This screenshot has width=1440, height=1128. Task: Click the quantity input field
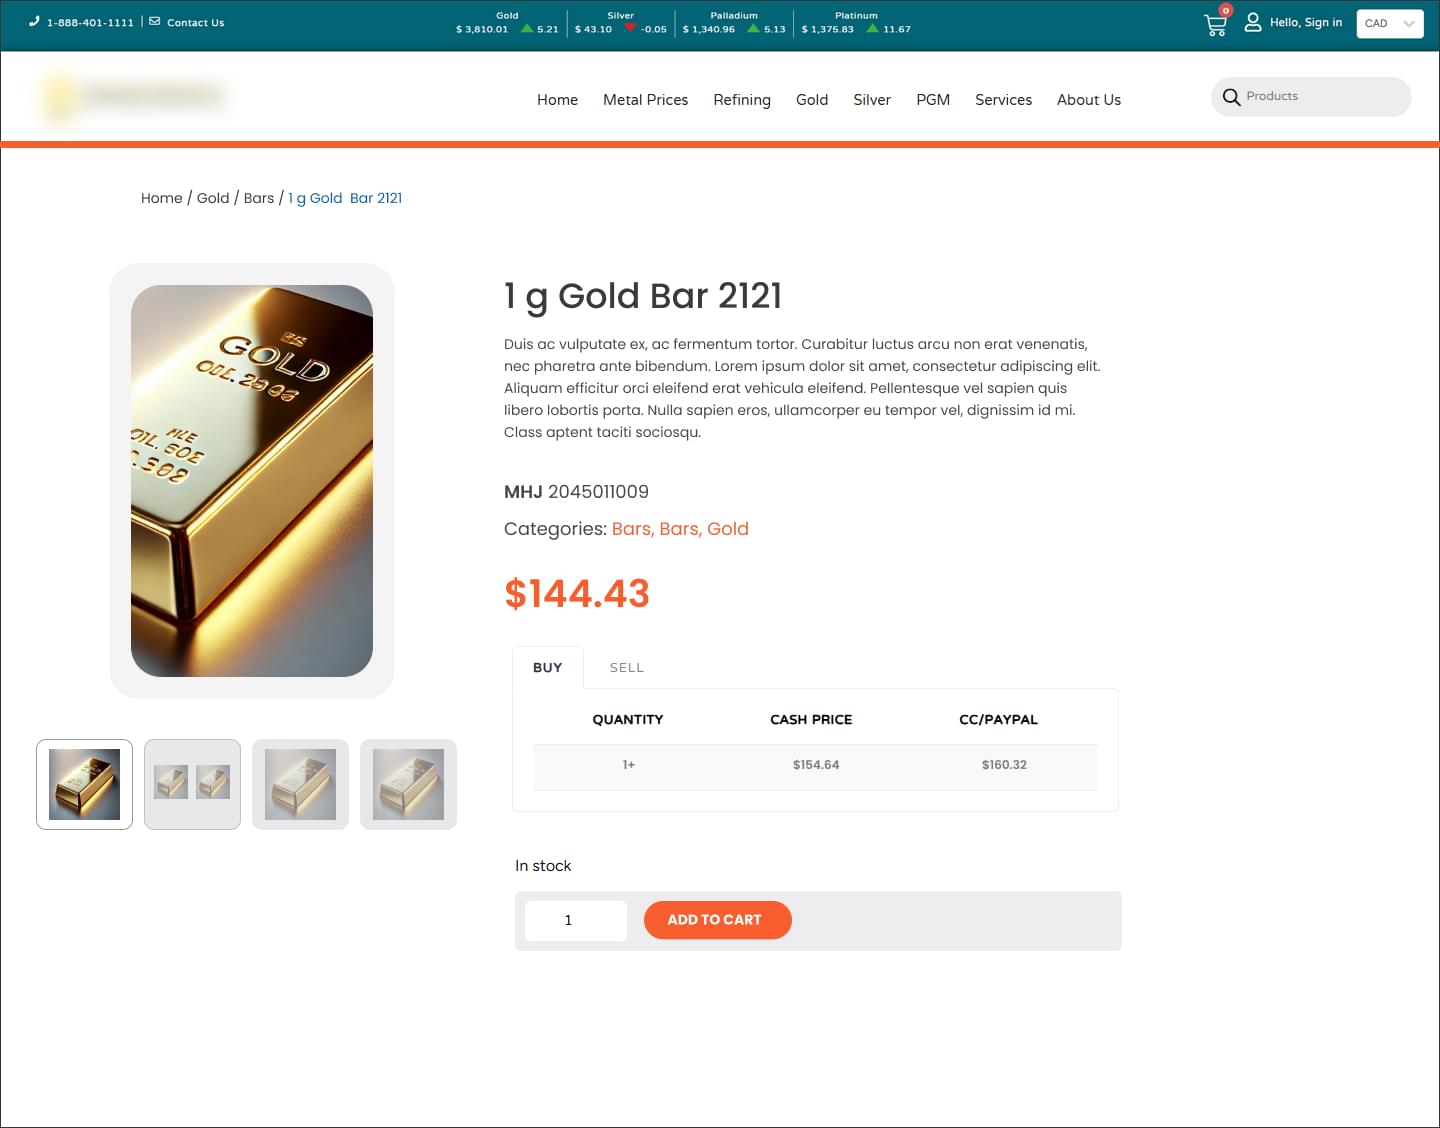[576, 920]
